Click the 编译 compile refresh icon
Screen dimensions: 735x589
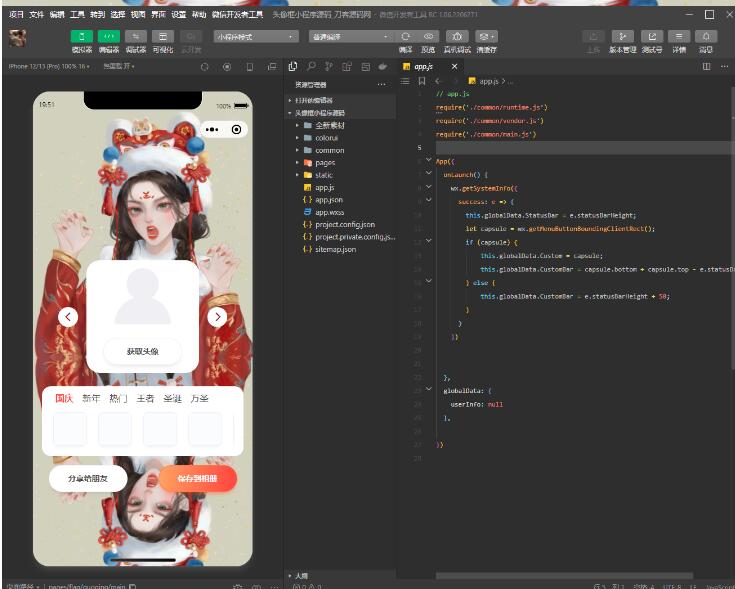405,37
